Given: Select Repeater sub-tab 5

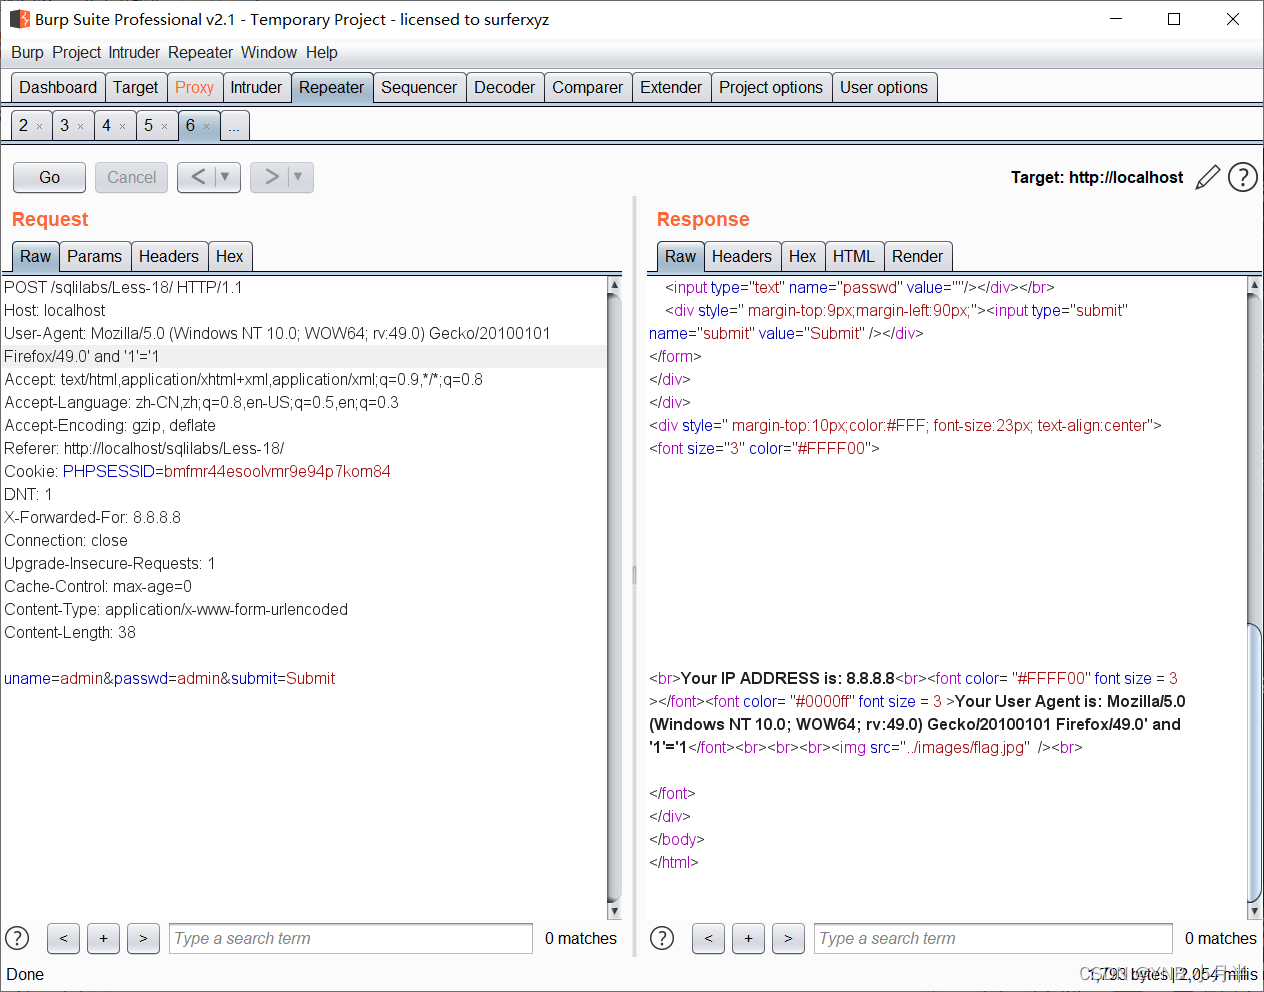Looking at the screenshot, I should [149, 126].
